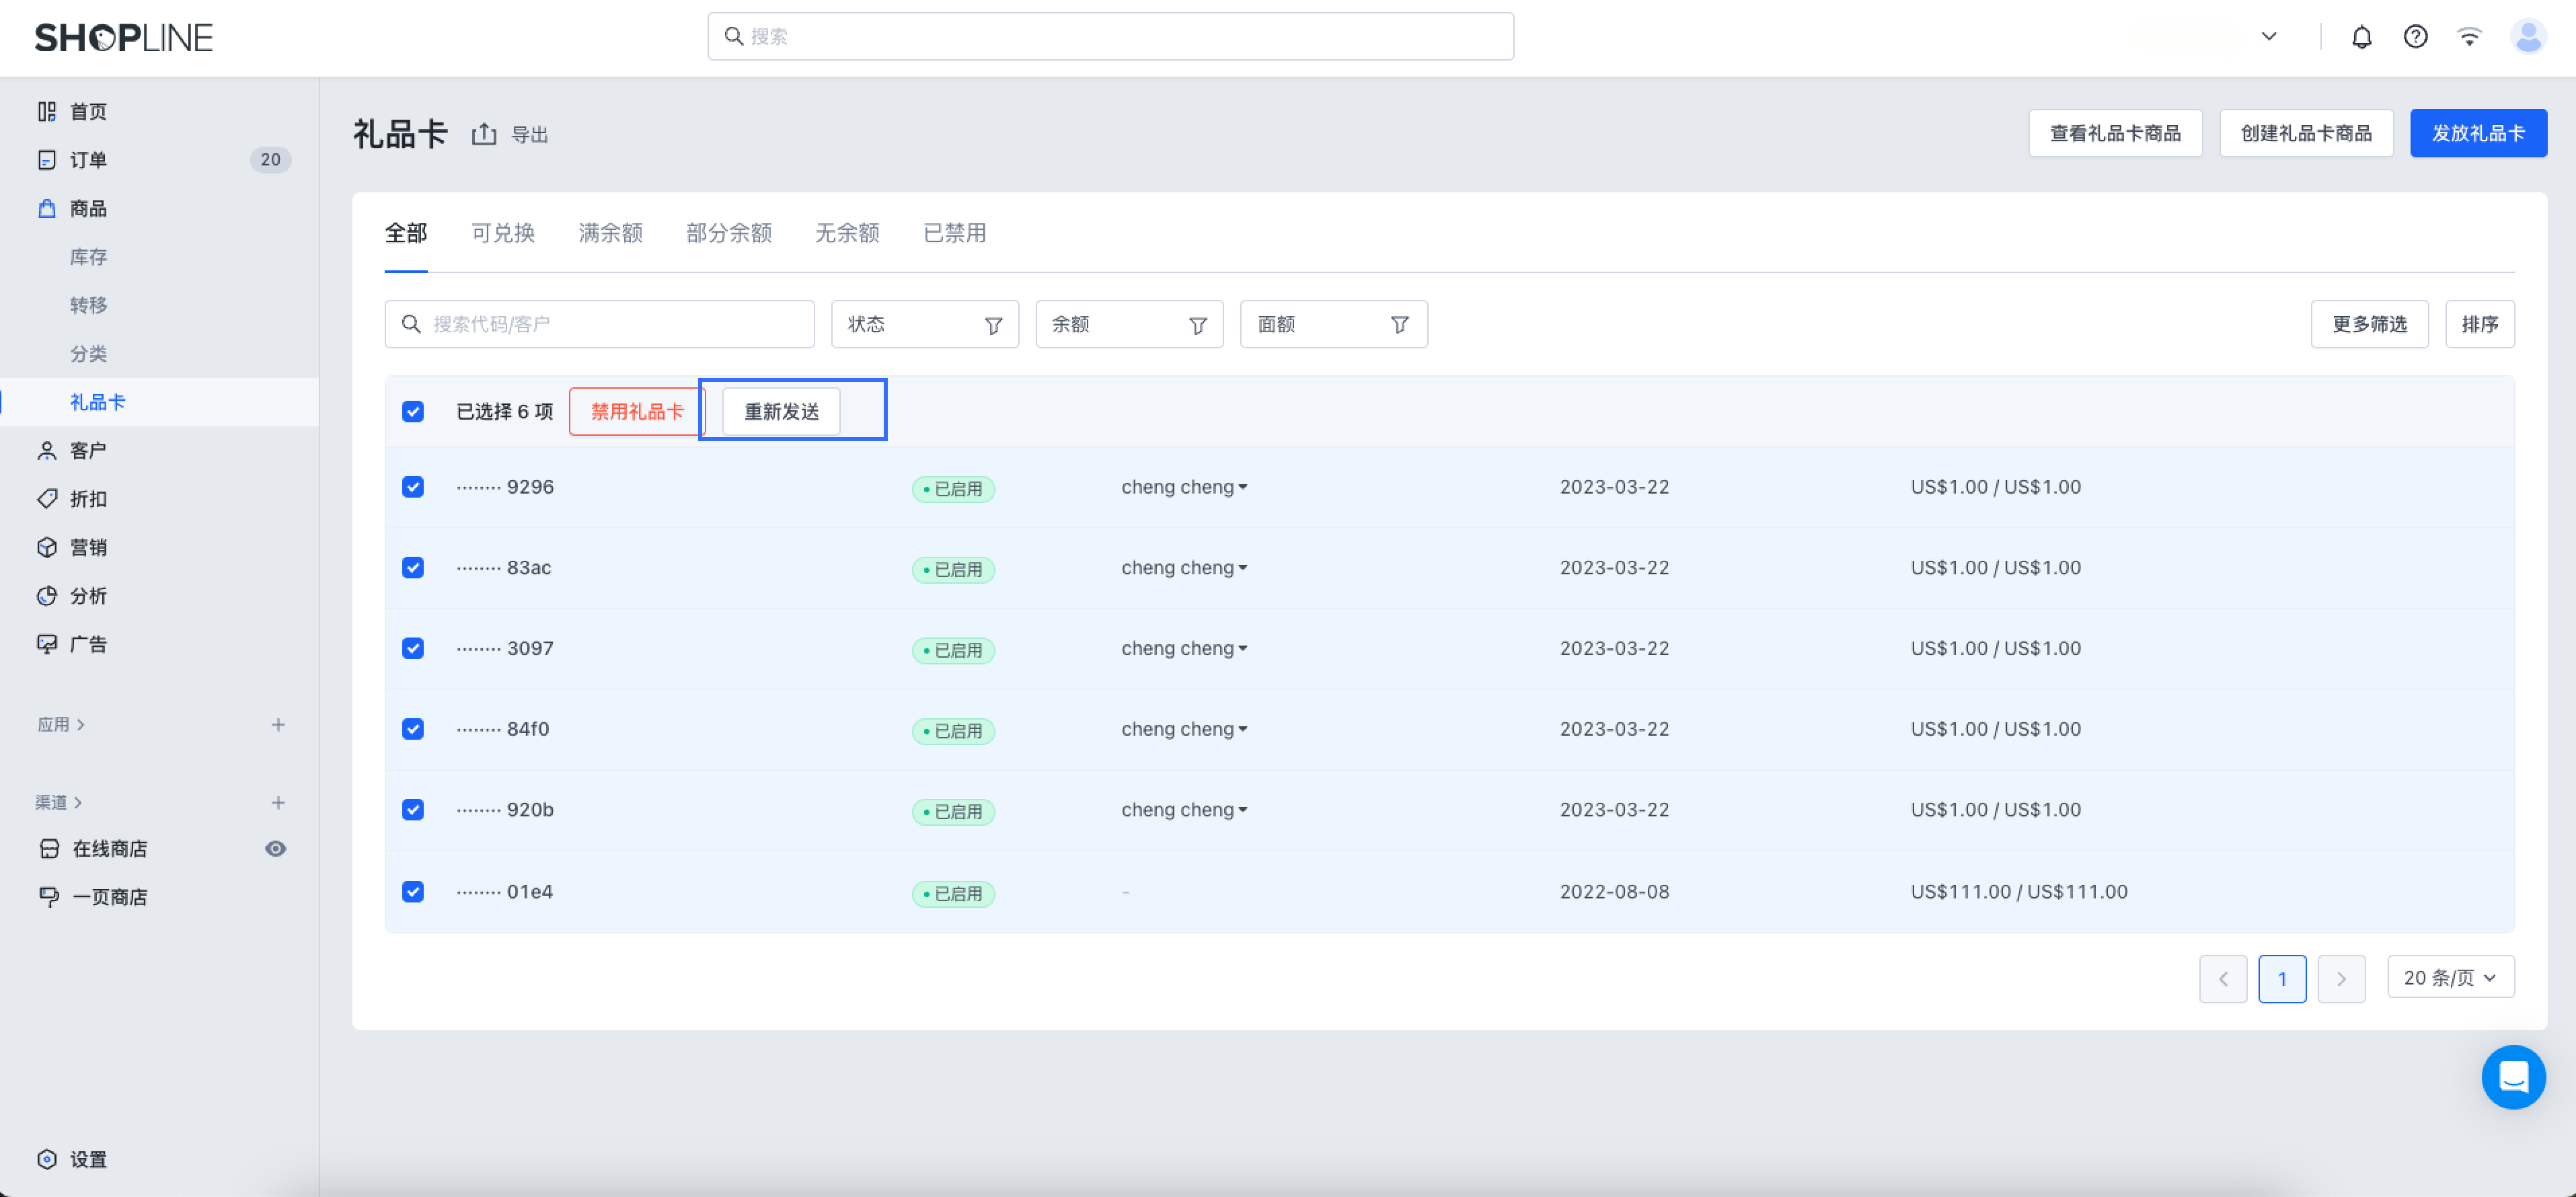2576x1197 pixels.
Task: Switch to the 可兑换 tab
Action: pyautogui.click(x=503, y=233)
